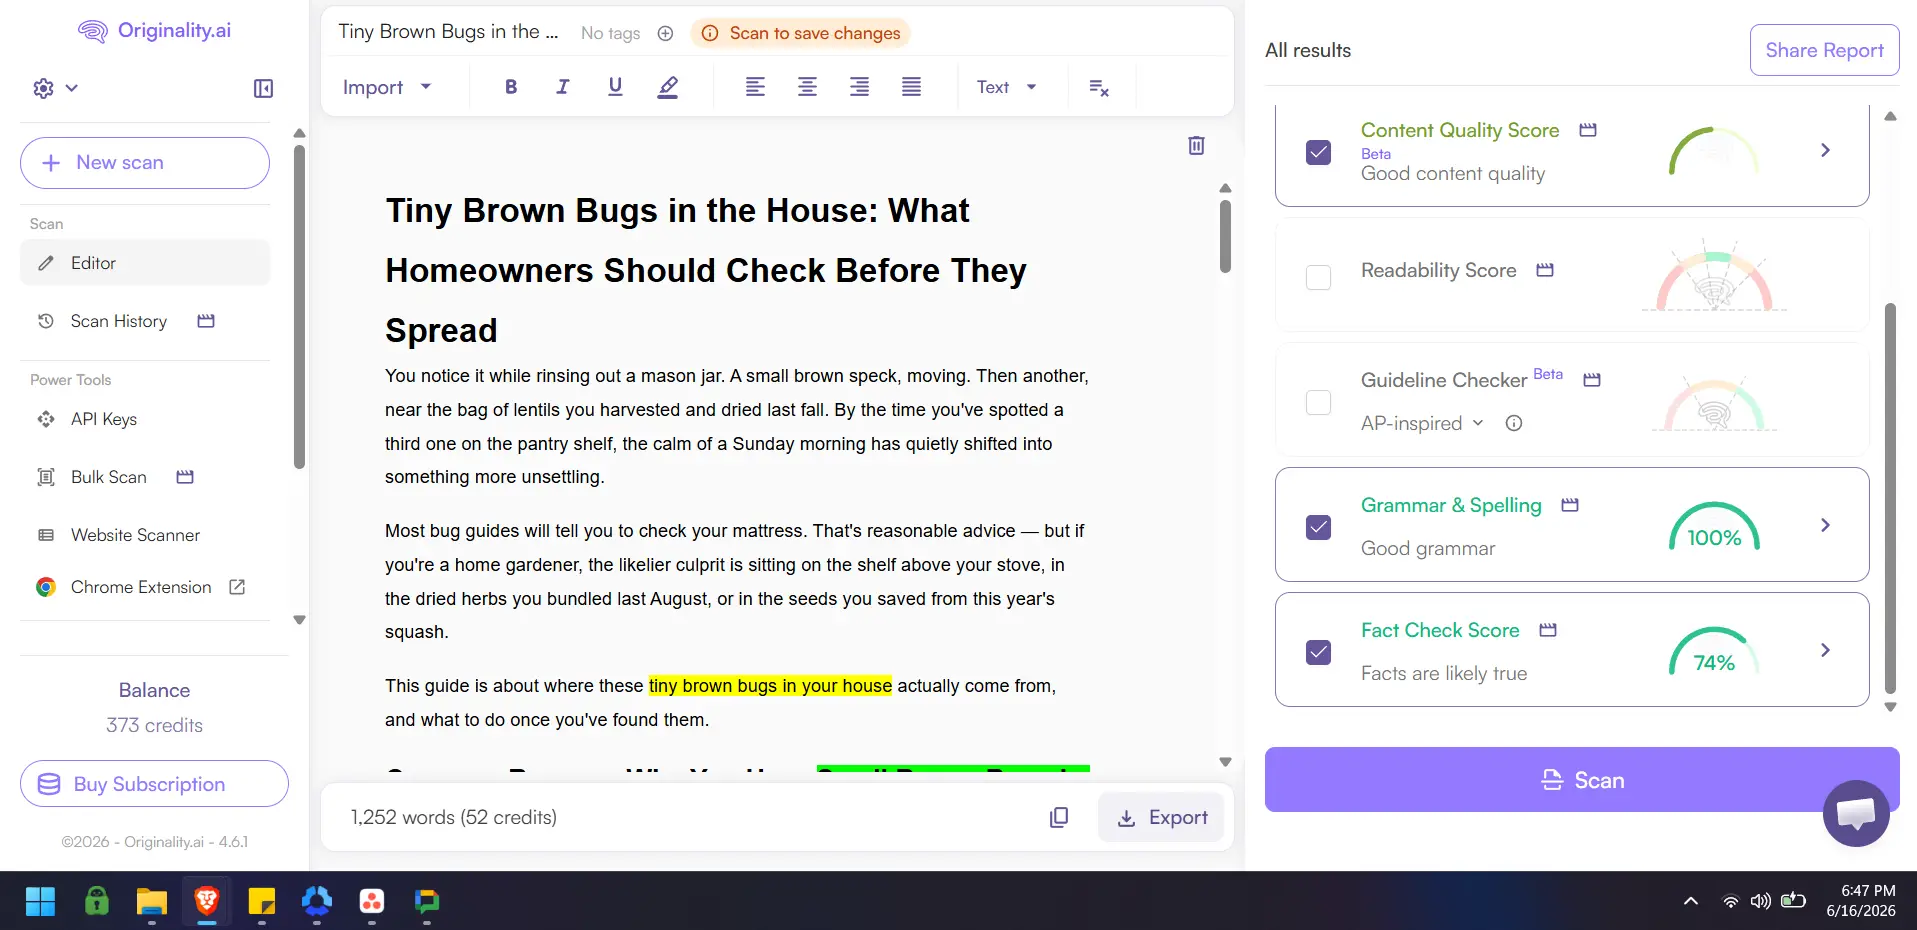Open Windows Start menu
This screenshot has height=930, width=1917.
click(40, 901)
